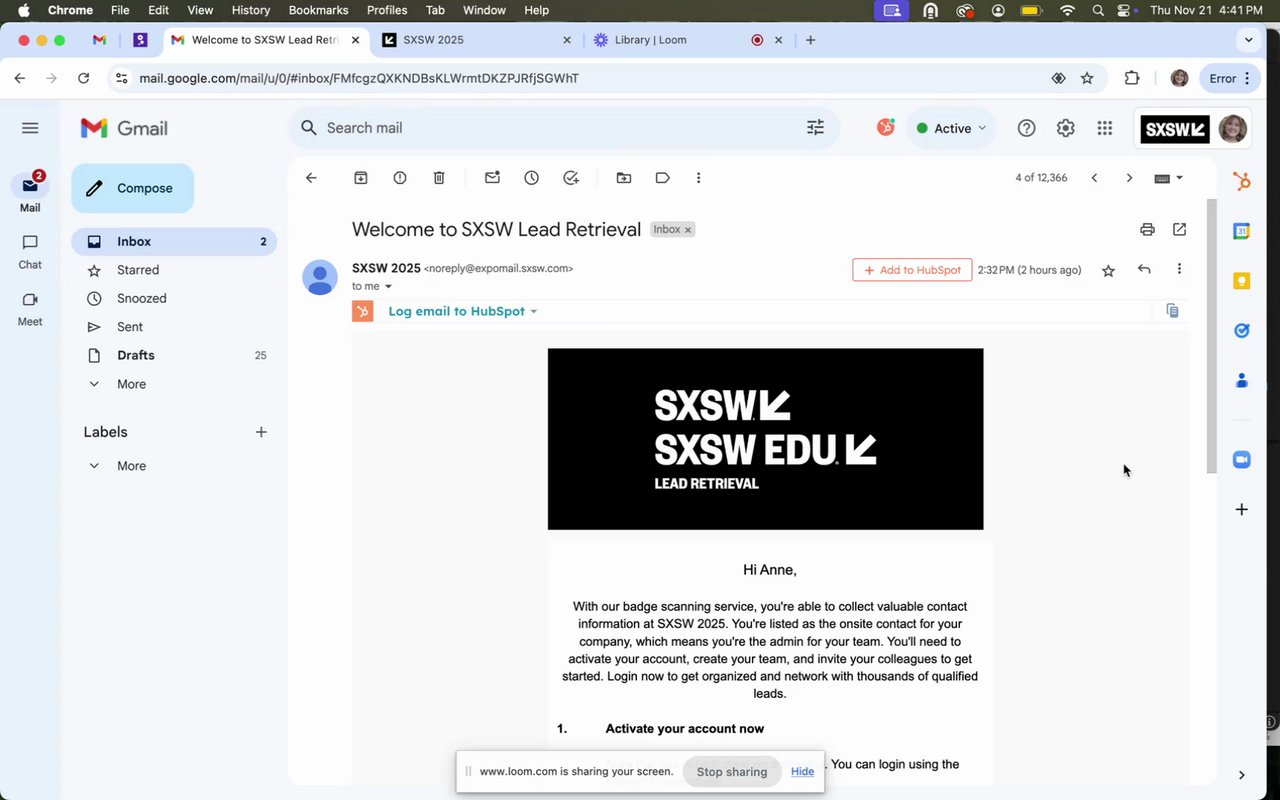
Task: Show details arrow next to 'to me'
Action: click(389, 287)
